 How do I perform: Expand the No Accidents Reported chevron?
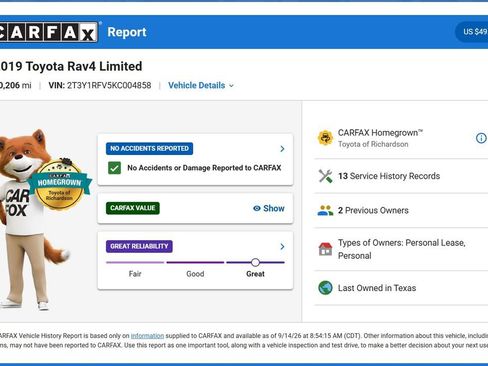tap(282, 149)
